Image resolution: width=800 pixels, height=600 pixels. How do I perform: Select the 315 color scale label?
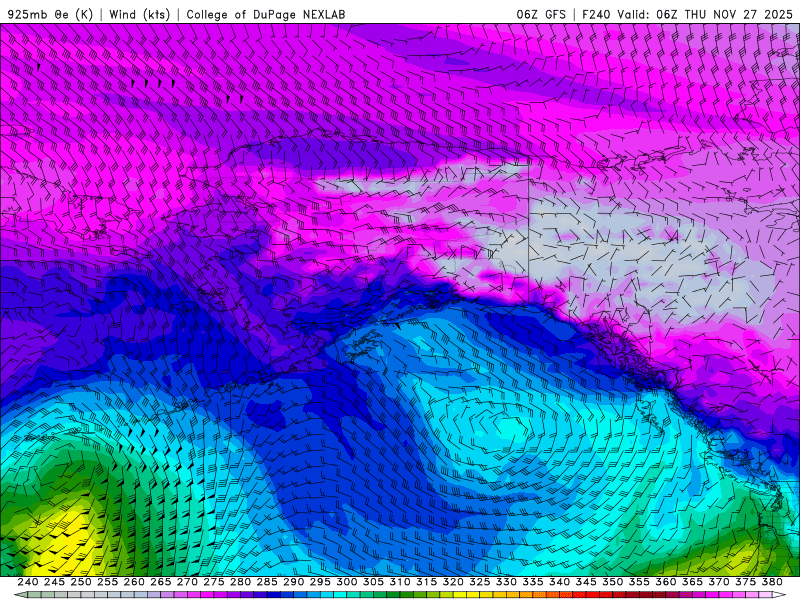pos(426,582)
